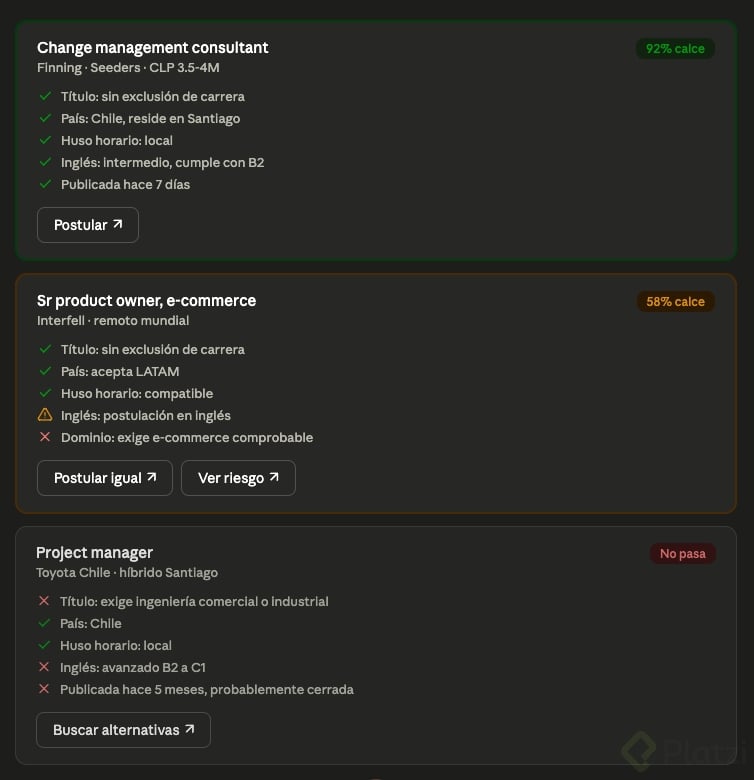Open the Project manager job title
Screen dimensions: 754x780
click(94, 553)
